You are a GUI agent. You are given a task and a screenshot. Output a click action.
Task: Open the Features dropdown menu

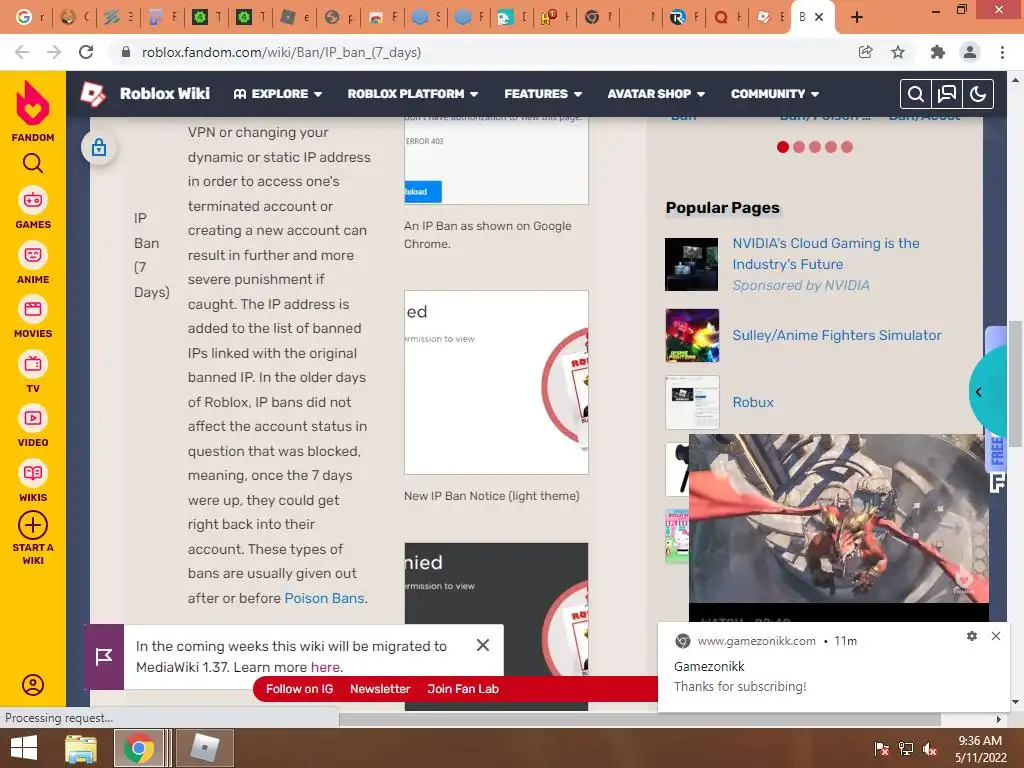pos(543,94)
